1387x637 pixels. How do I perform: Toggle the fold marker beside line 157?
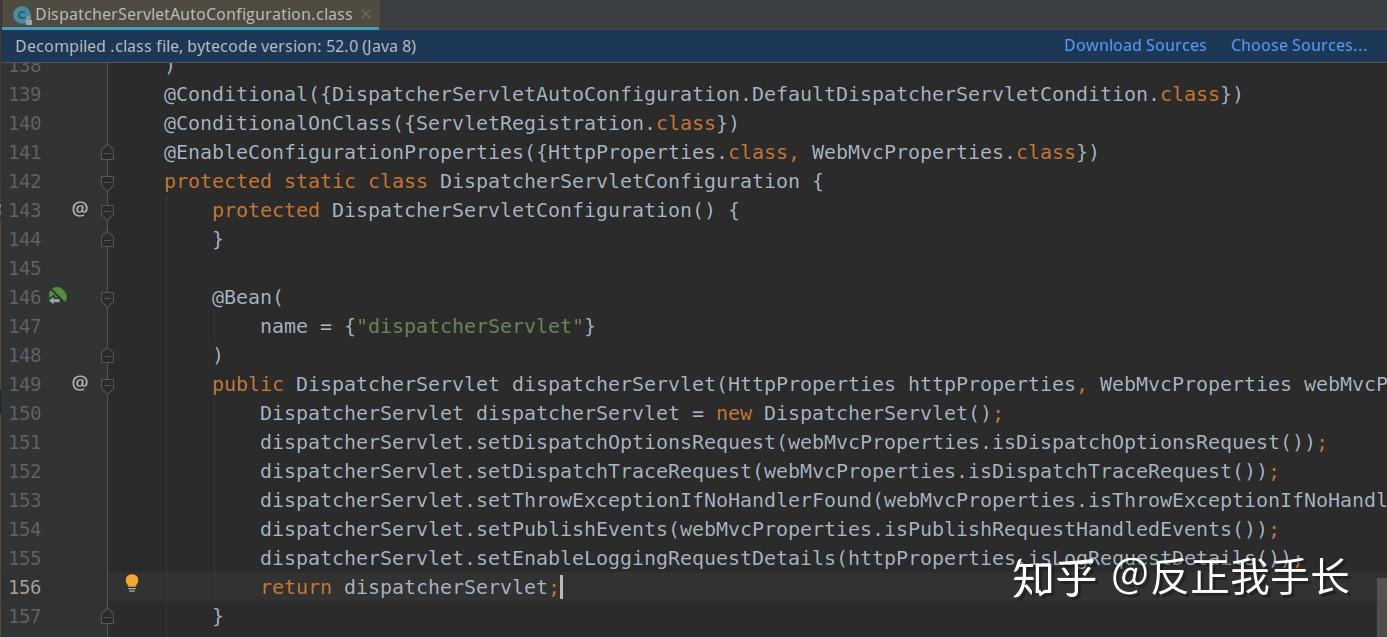click(x=107, y=616)
